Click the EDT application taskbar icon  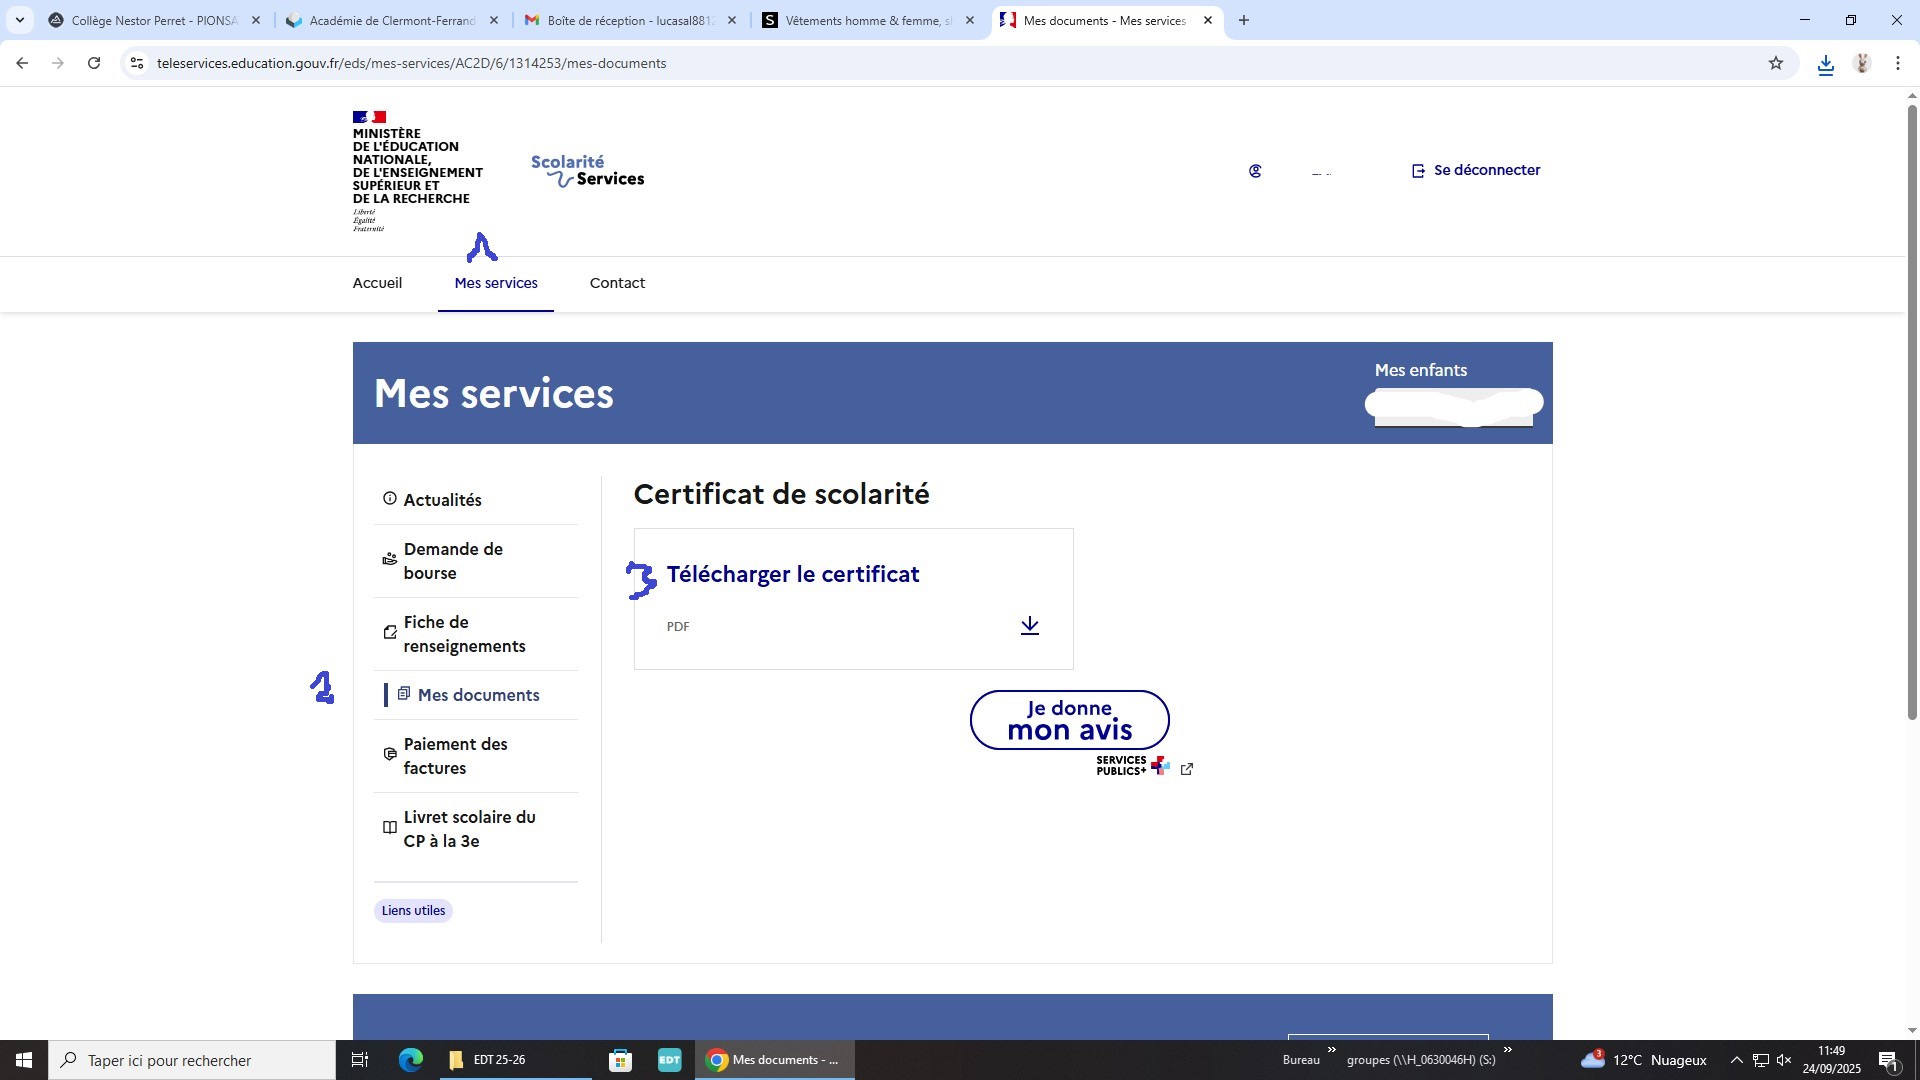point(669,1060)
